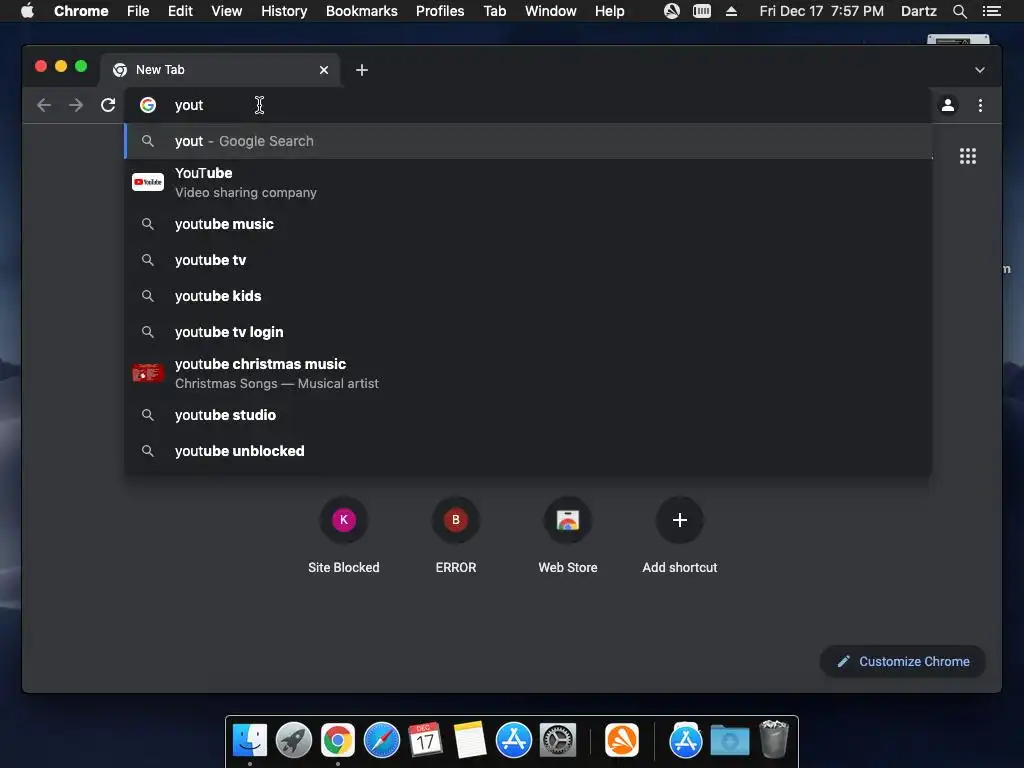Viewport: 1024px width, 768px height.
Task: Select 'youtube tv login' suggestion
Action: point(528,332)
